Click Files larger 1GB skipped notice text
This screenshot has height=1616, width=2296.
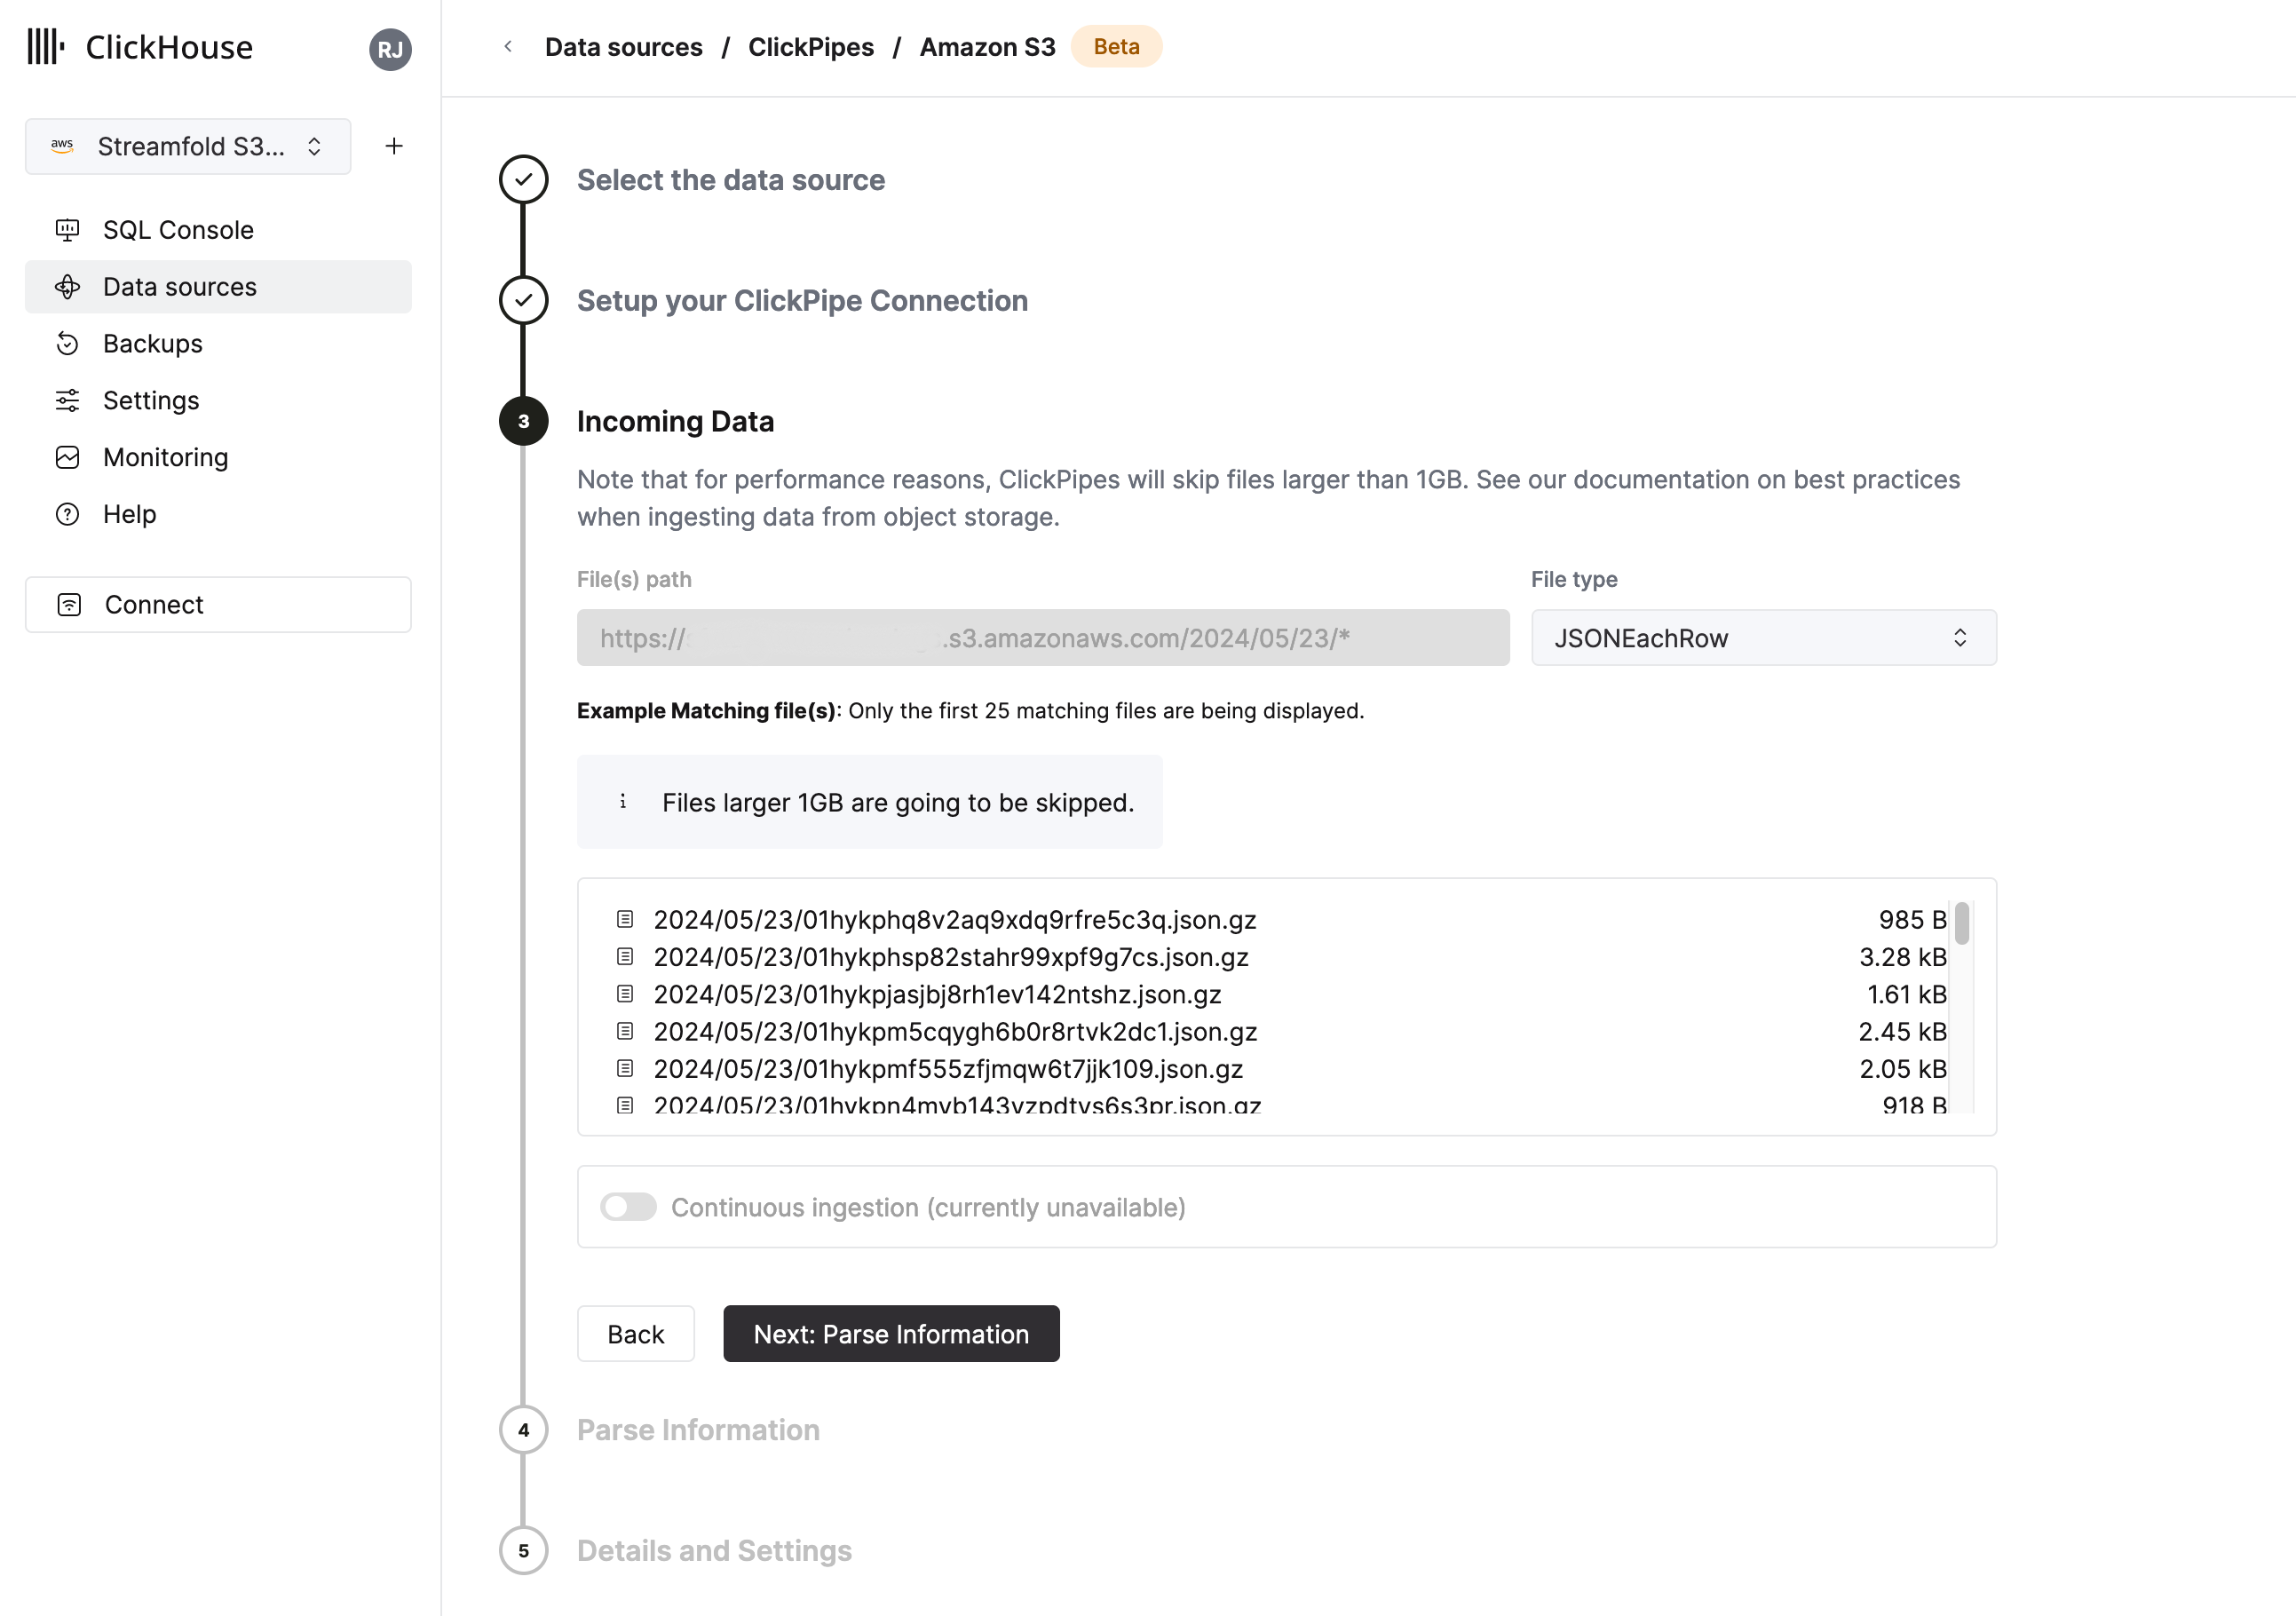point(898,803)
